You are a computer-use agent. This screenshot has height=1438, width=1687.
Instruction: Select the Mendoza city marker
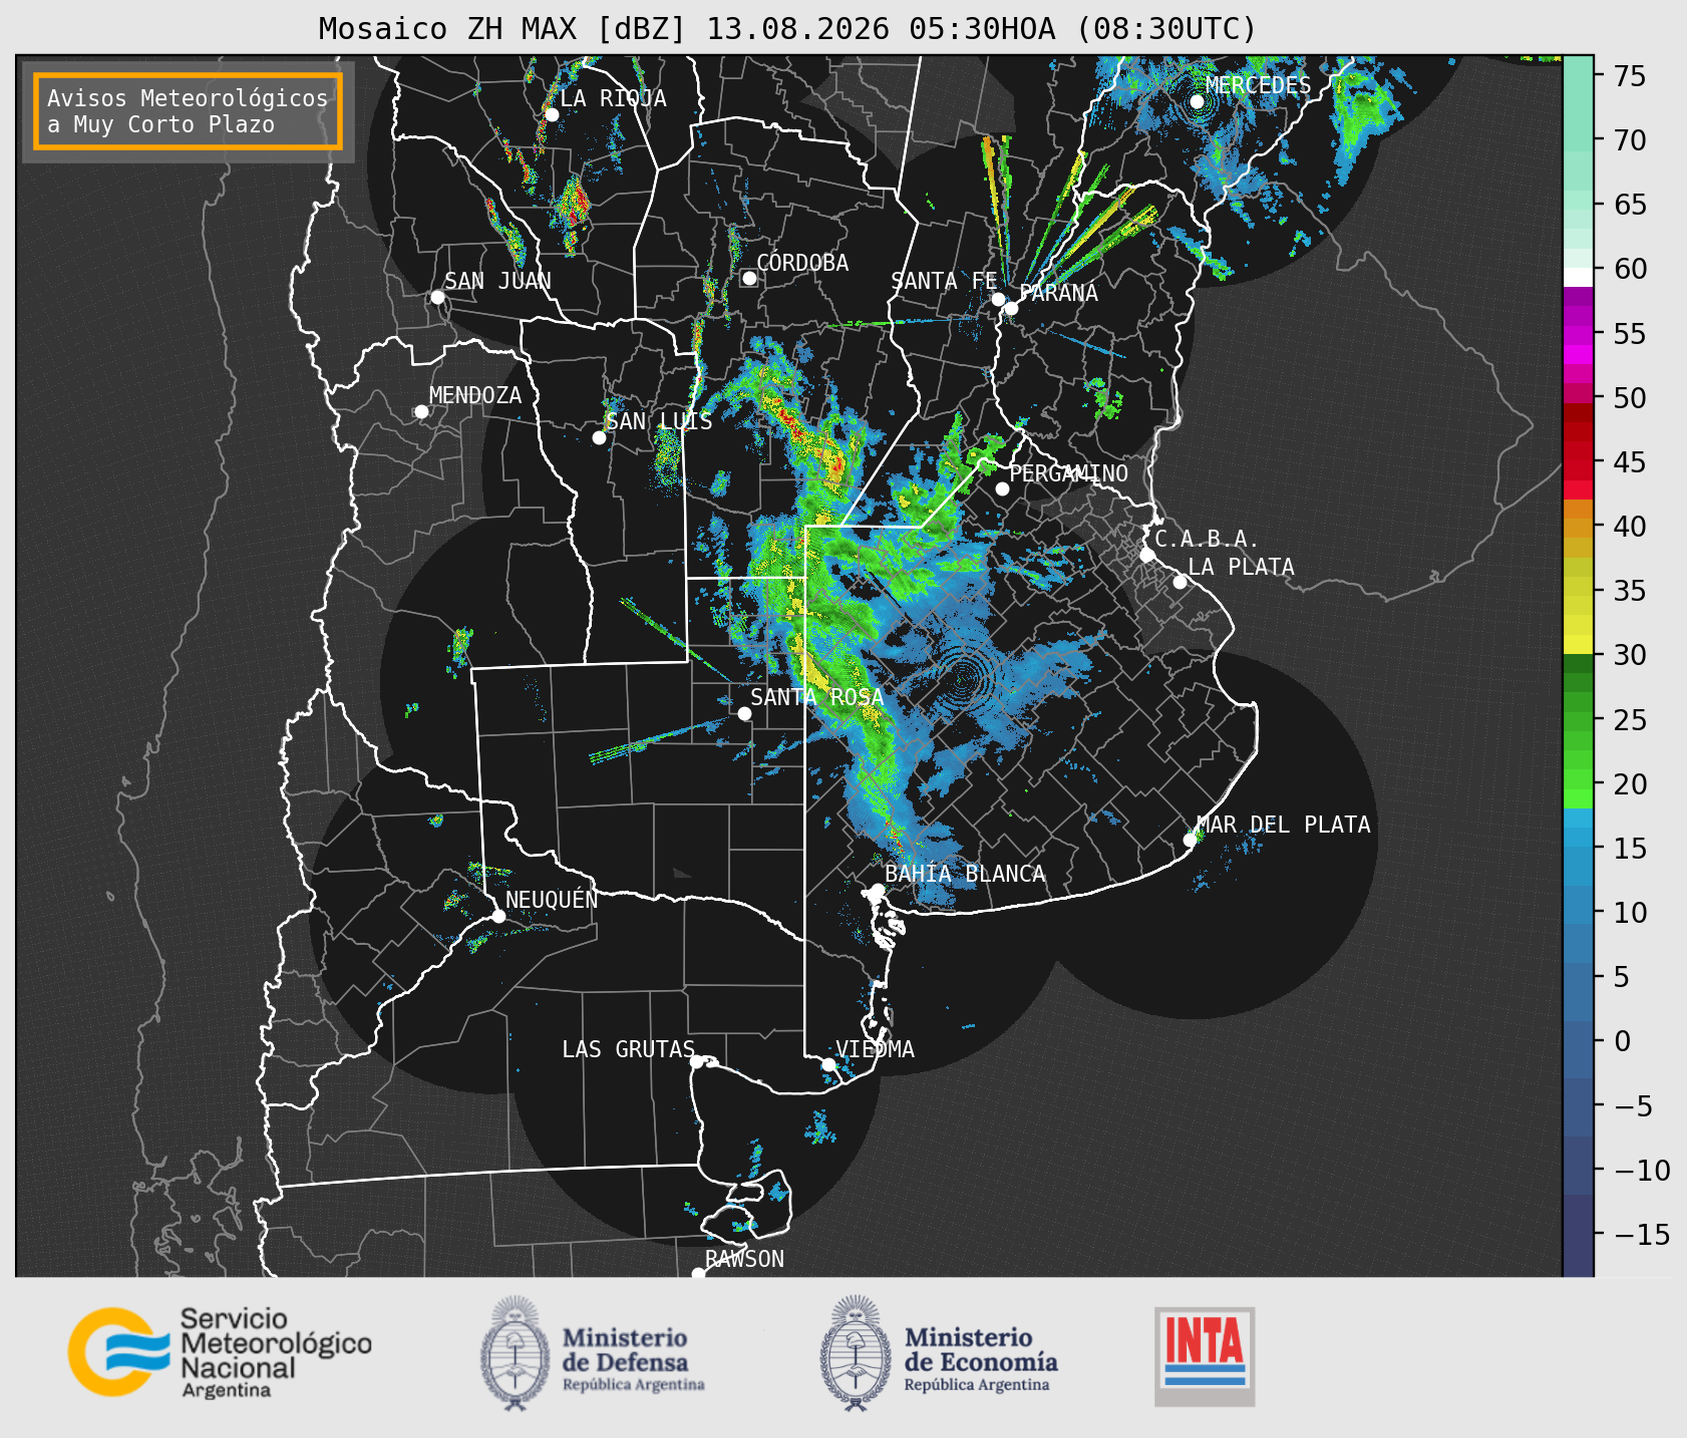tap(421, 412)
